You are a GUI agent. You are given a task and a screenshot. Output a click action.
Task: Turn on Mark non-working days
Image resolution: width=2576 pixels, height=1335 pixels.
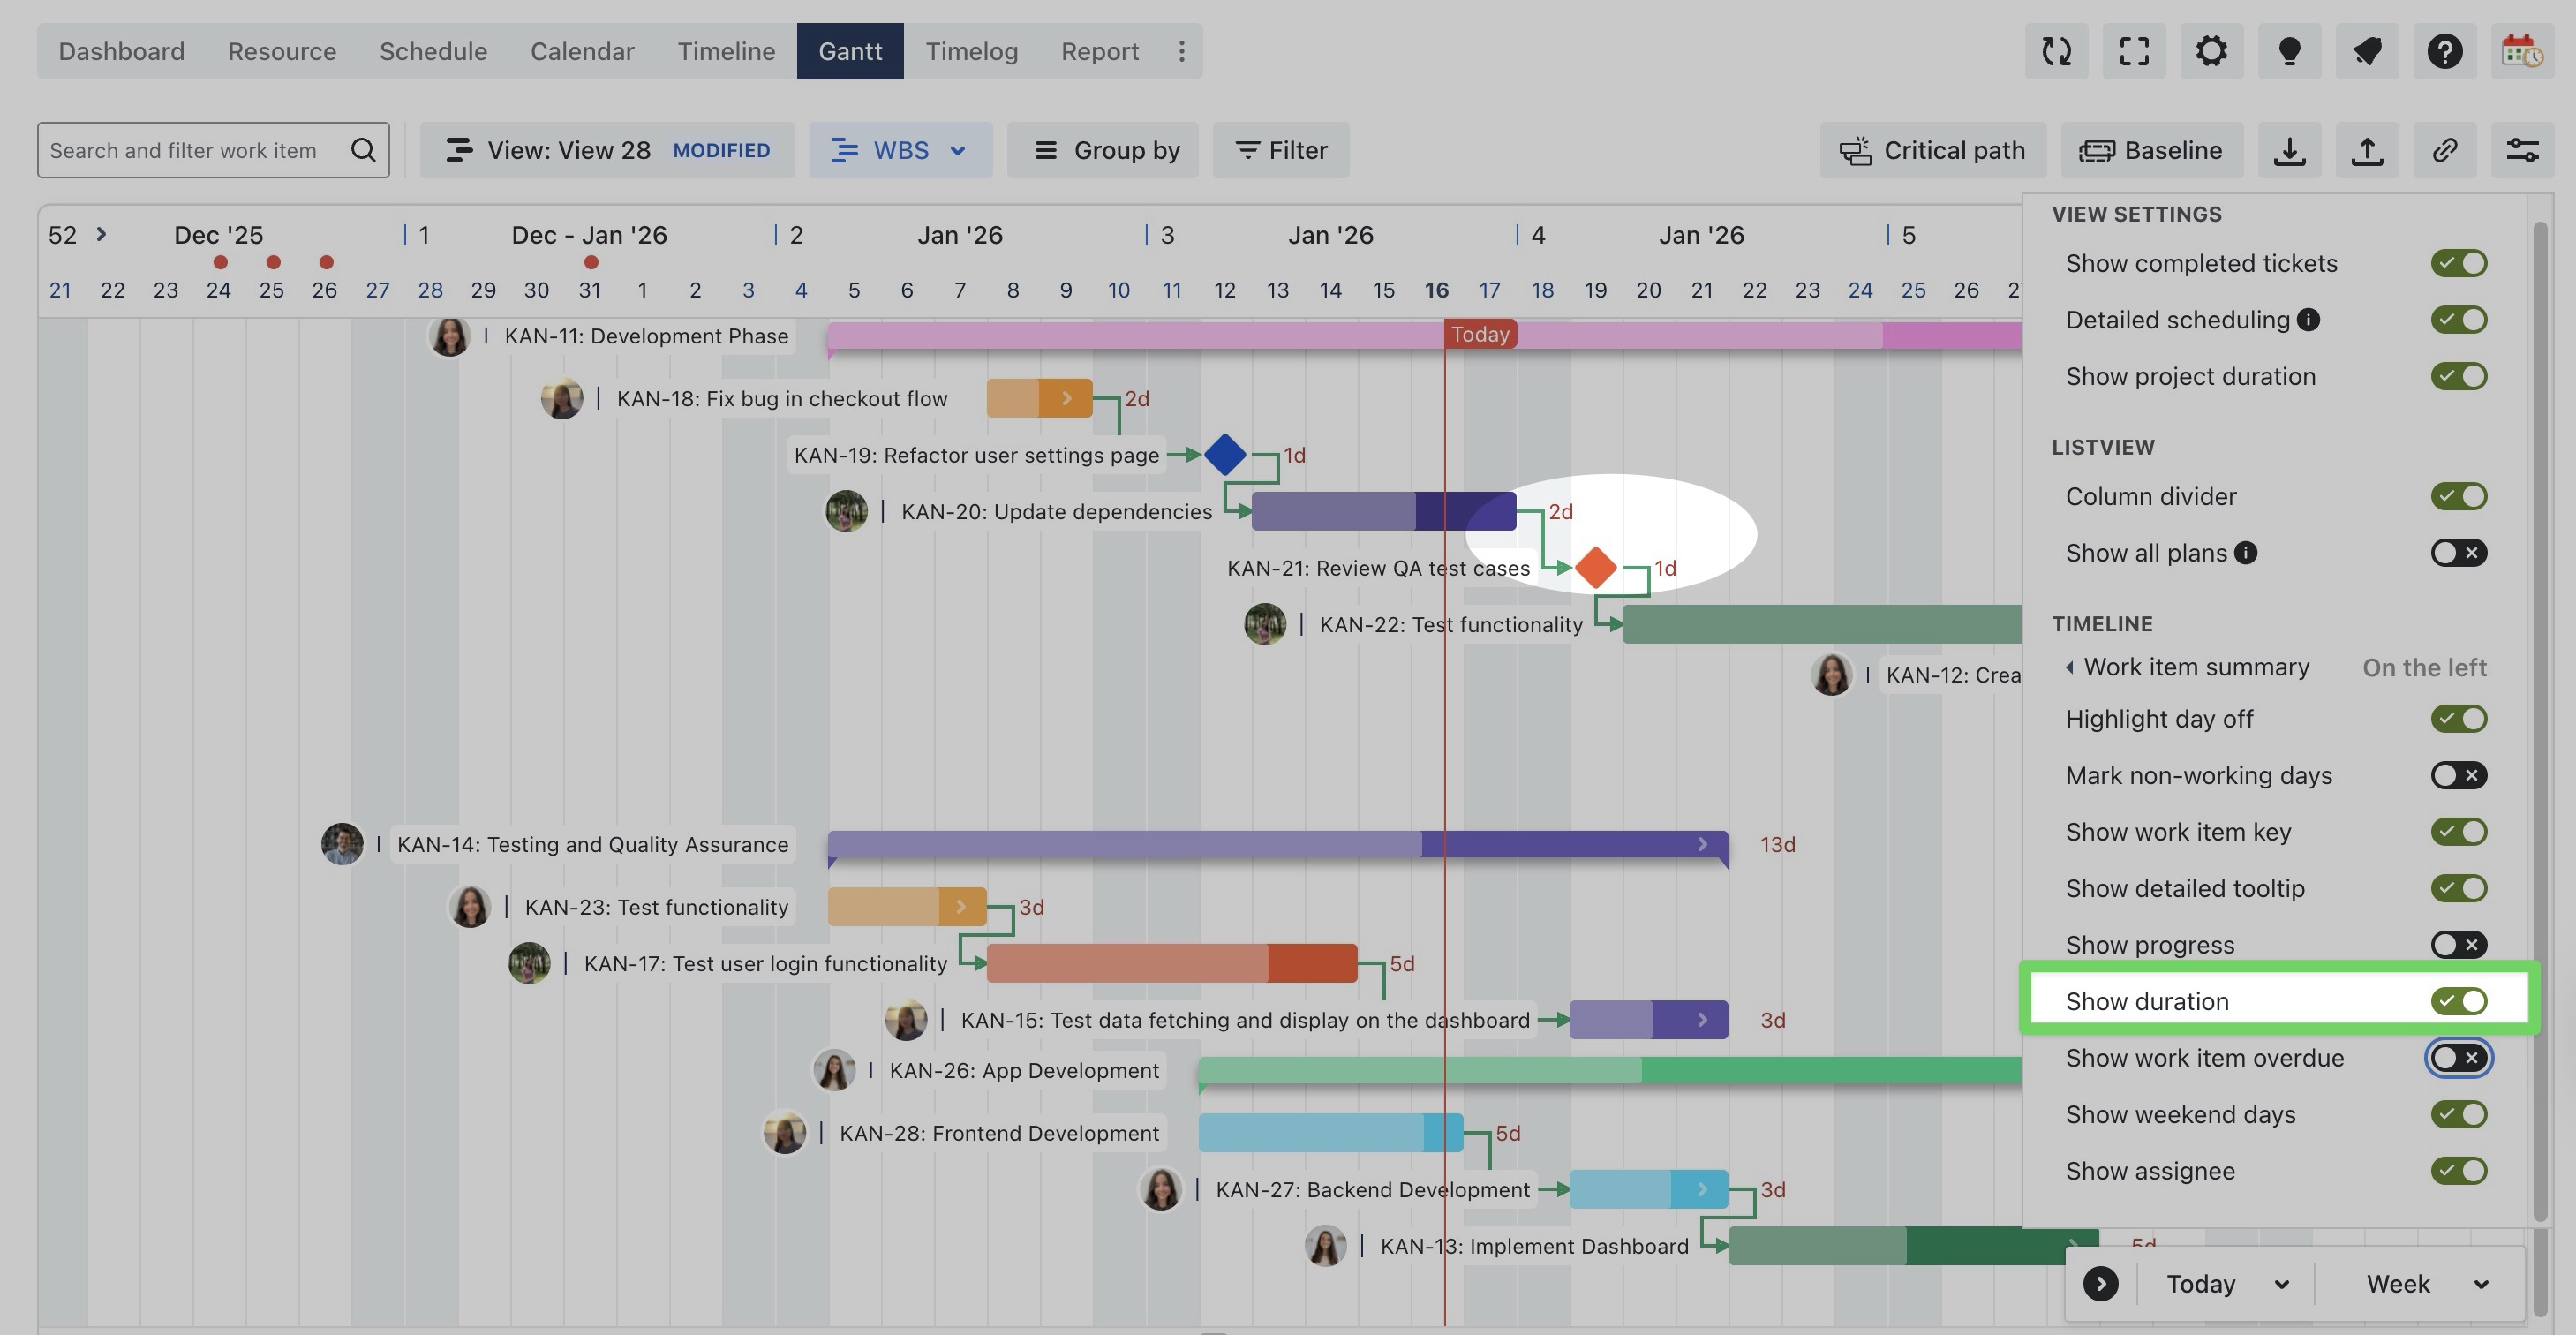coord(2458,775)
